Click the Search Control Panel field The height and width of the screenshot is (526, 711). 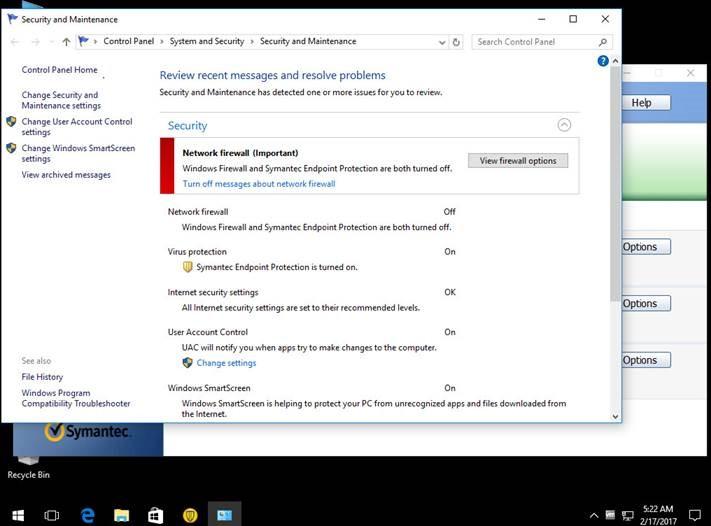[x=535, y=42]
